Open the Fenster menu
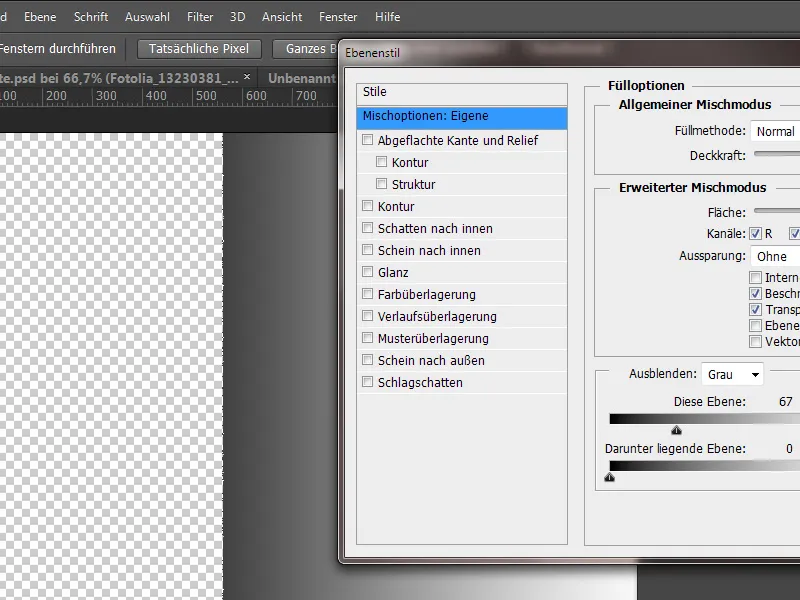This screenshot has width=800, height=600. (338, 17)
